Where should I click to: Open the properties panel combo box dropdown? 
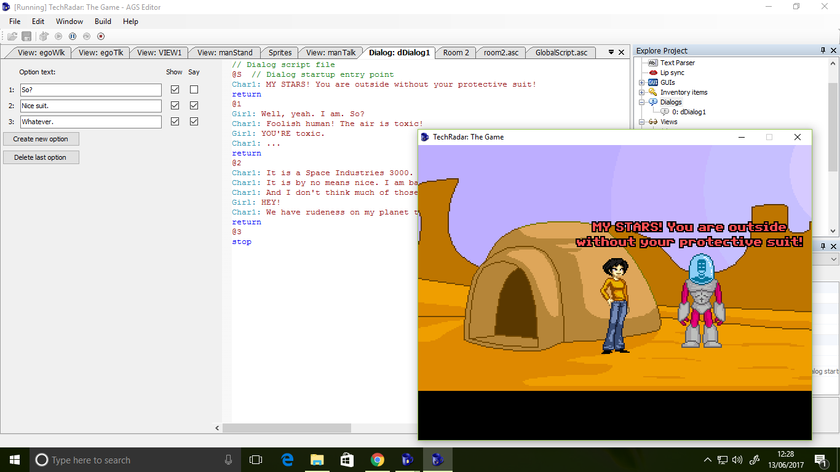pos(834,259)
